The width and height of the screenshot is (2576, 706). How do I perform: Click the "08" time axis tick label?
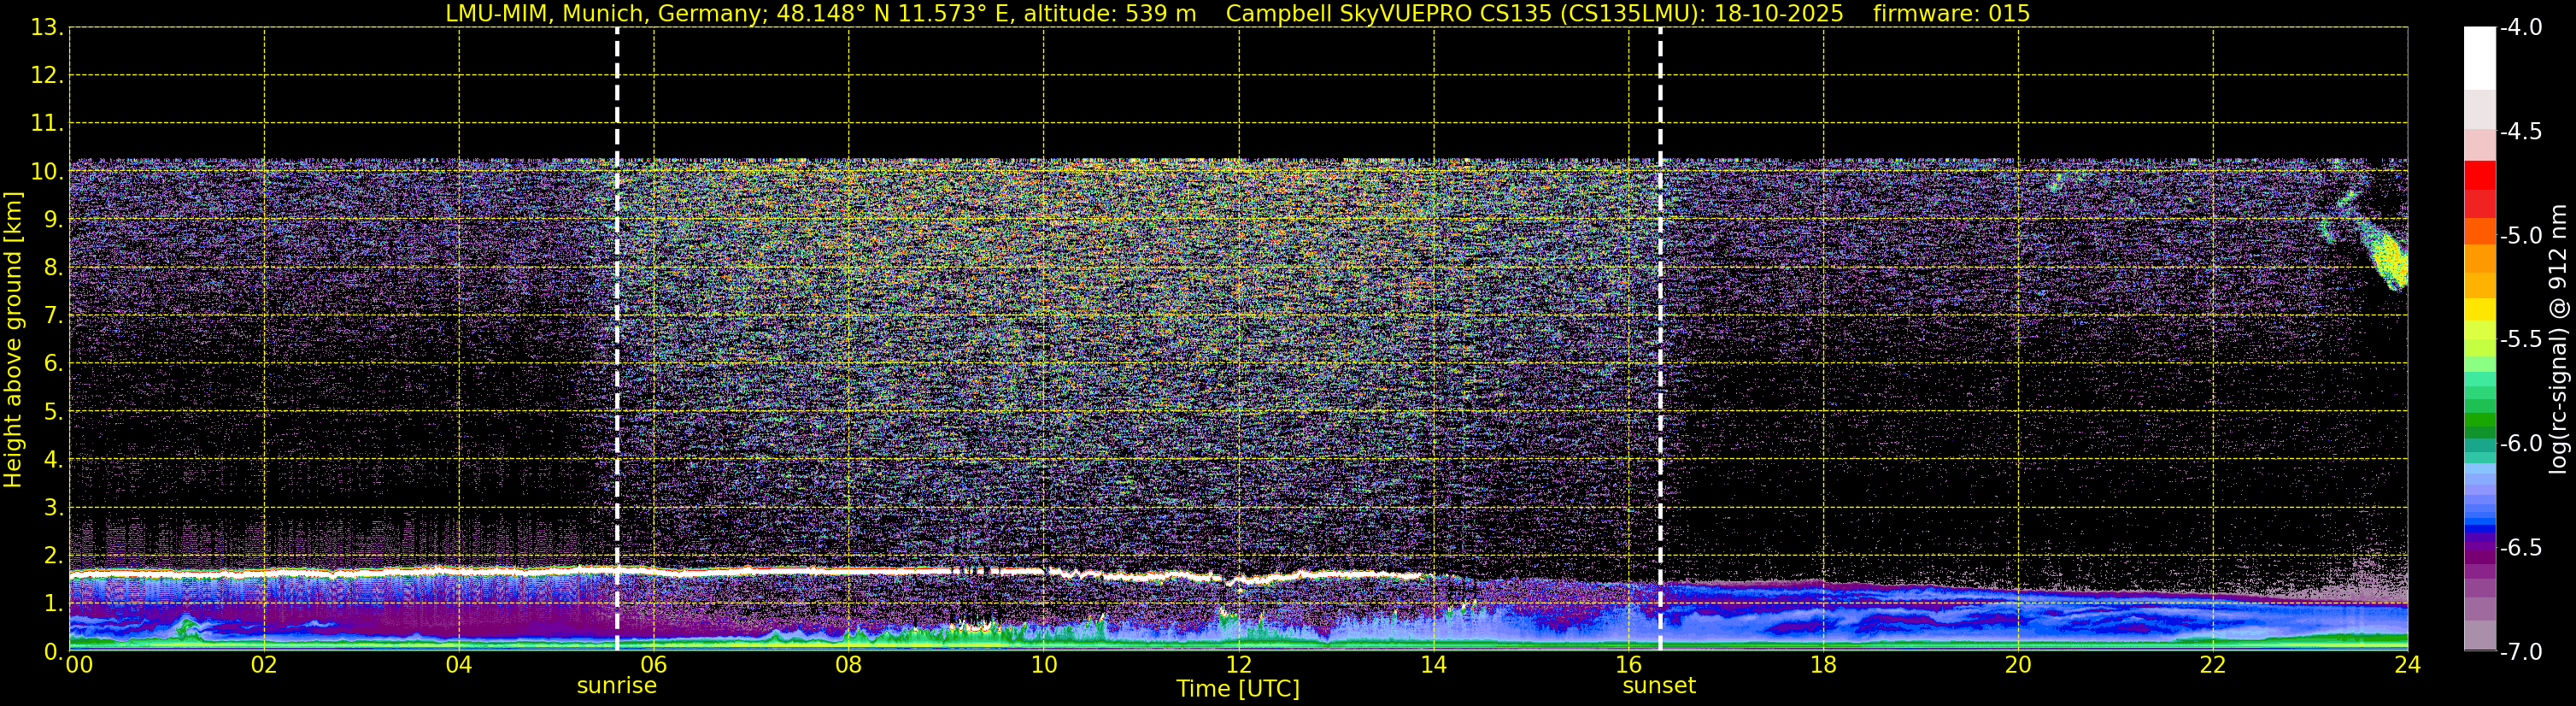(849, 665)
